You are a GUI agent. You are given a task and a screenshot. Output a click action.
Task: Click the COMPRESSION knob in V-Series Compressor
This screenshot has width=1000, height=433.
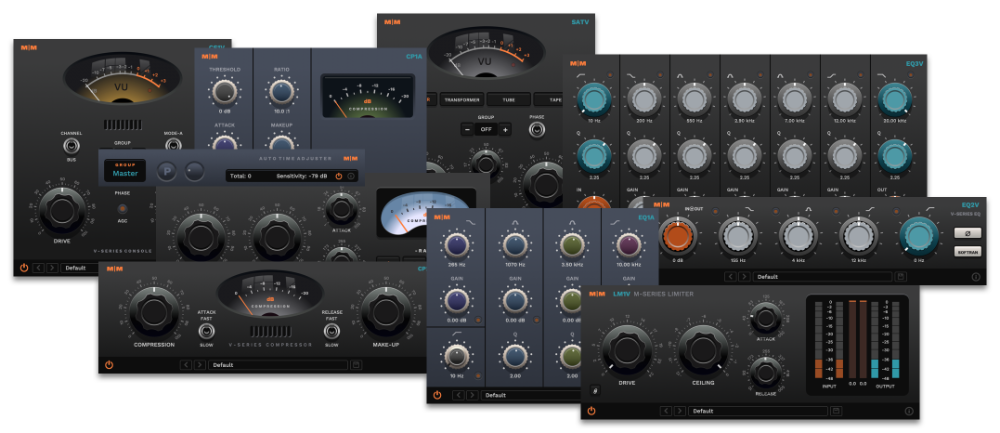click(154, 312)
